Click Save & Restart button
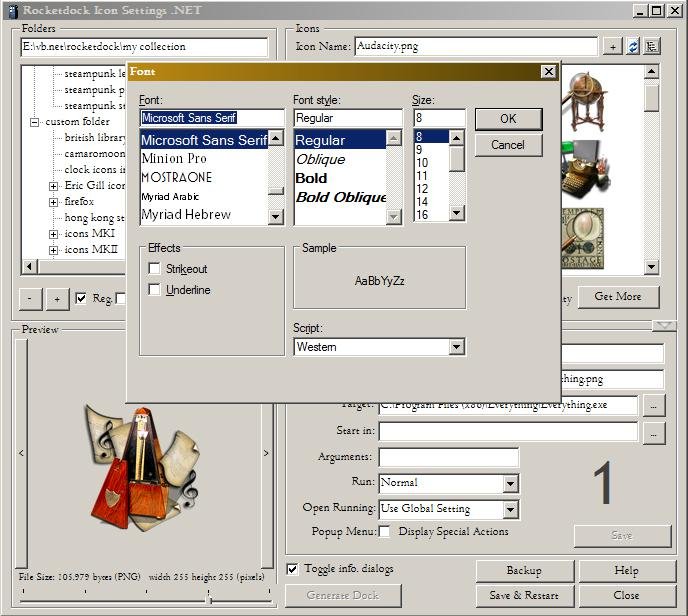Image resolution: width=688 pixels, height=616 pixels. [525, 596]
